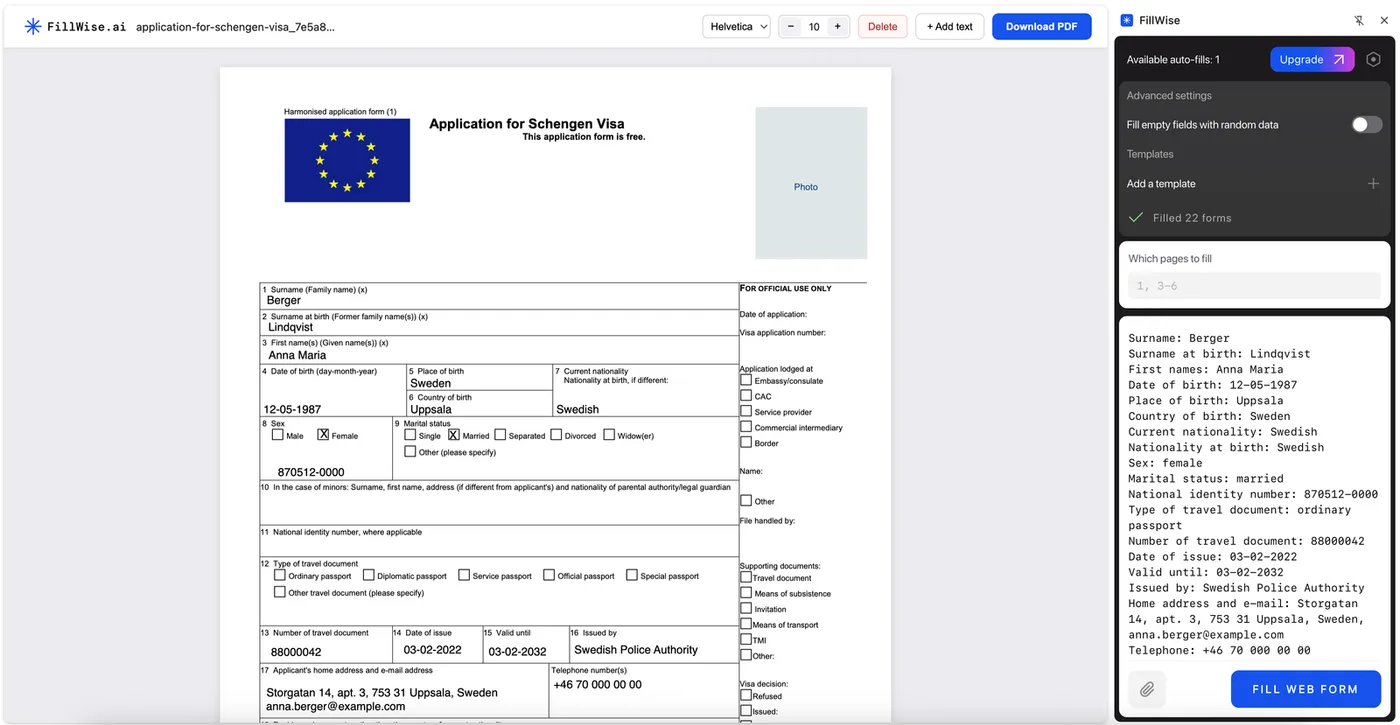
Task: Click the pin icon in the FillWise panel
Action: (1358, 20)
